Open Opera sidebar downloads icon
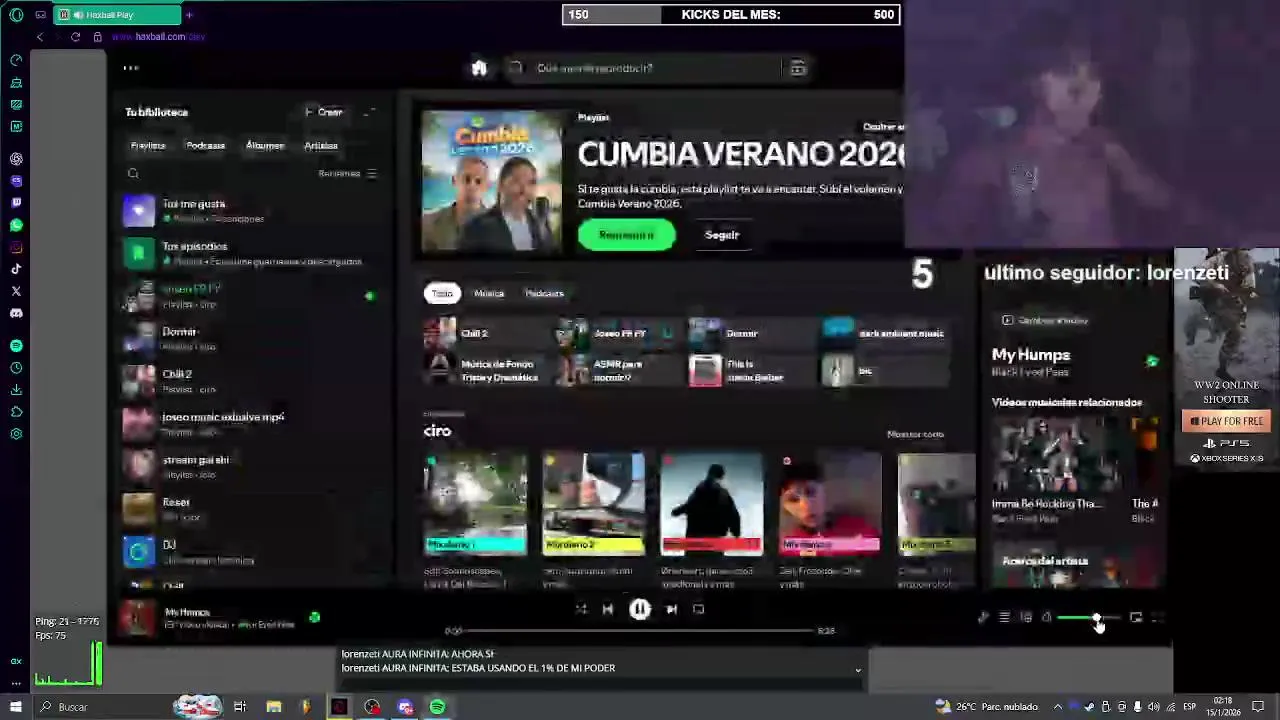This screenshot has height=720, width=1280. coord(16,390)
